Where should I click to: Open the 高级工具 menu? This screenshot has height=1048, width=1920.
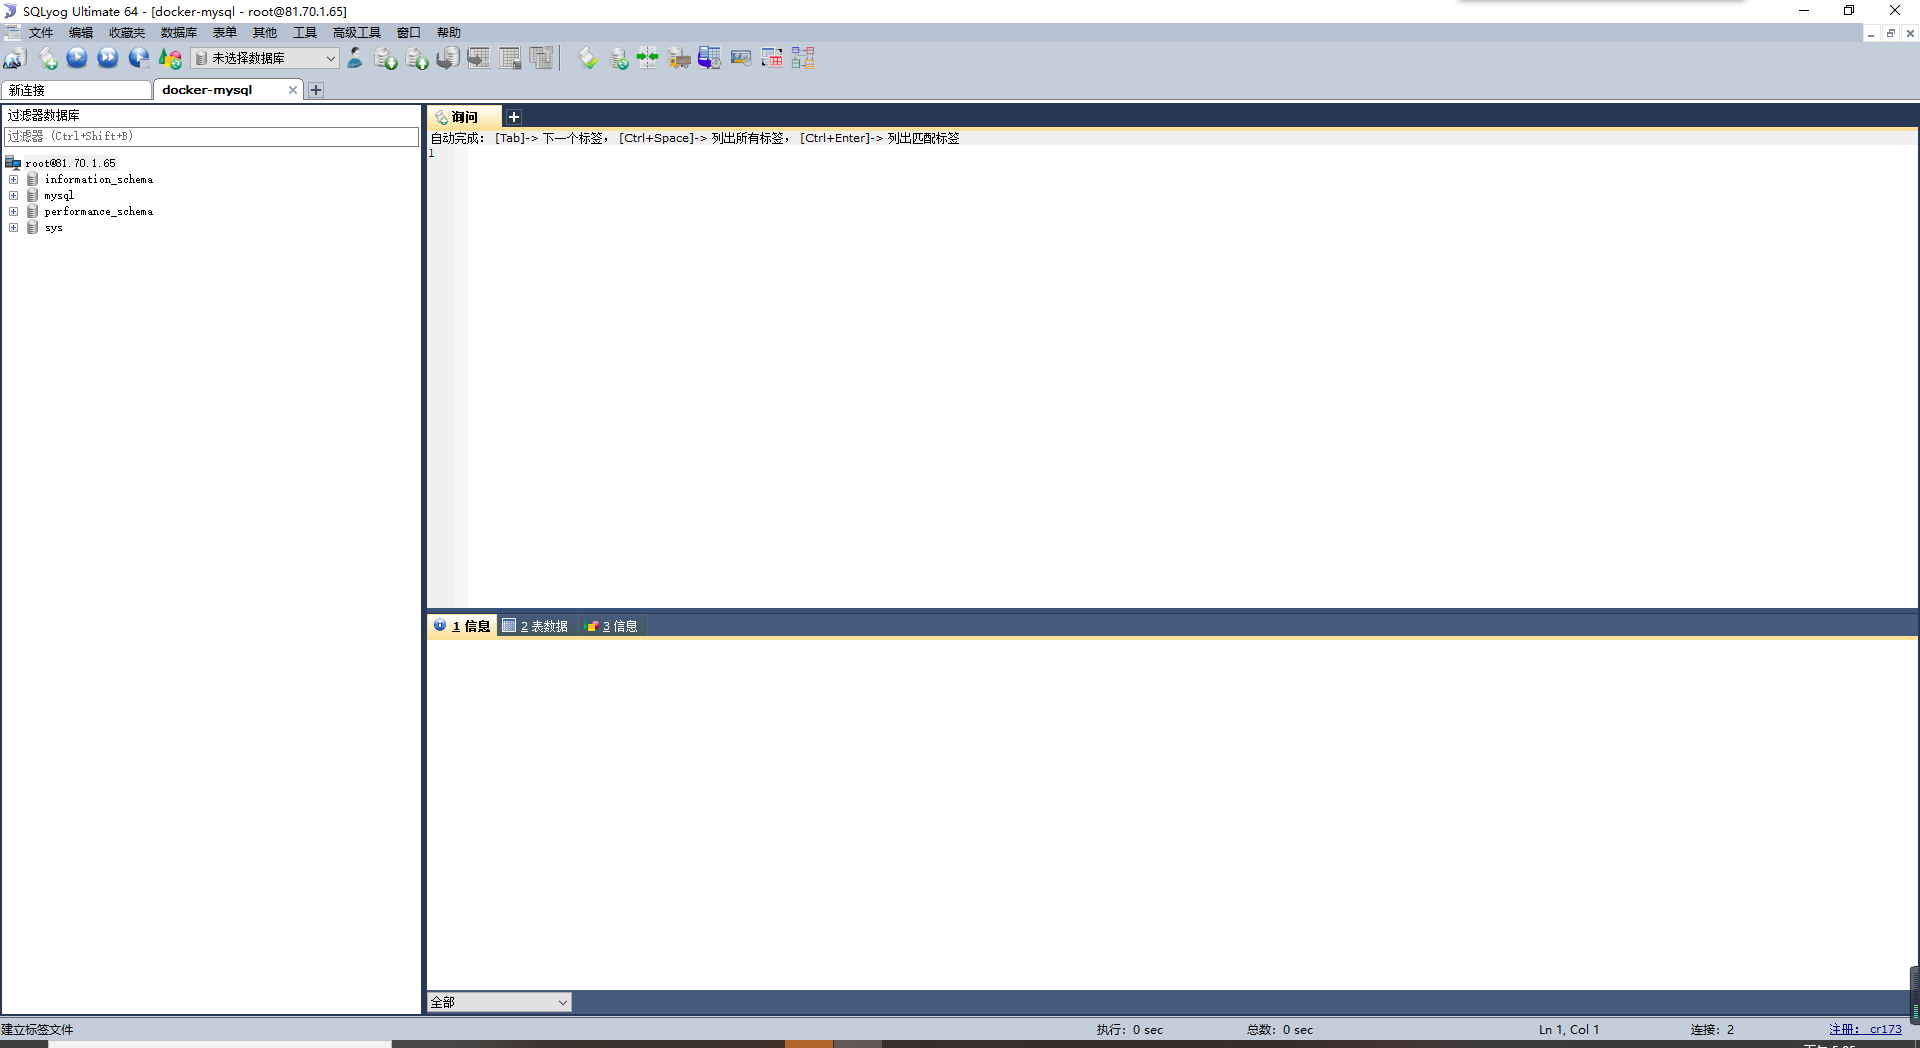tap(357, 33)
